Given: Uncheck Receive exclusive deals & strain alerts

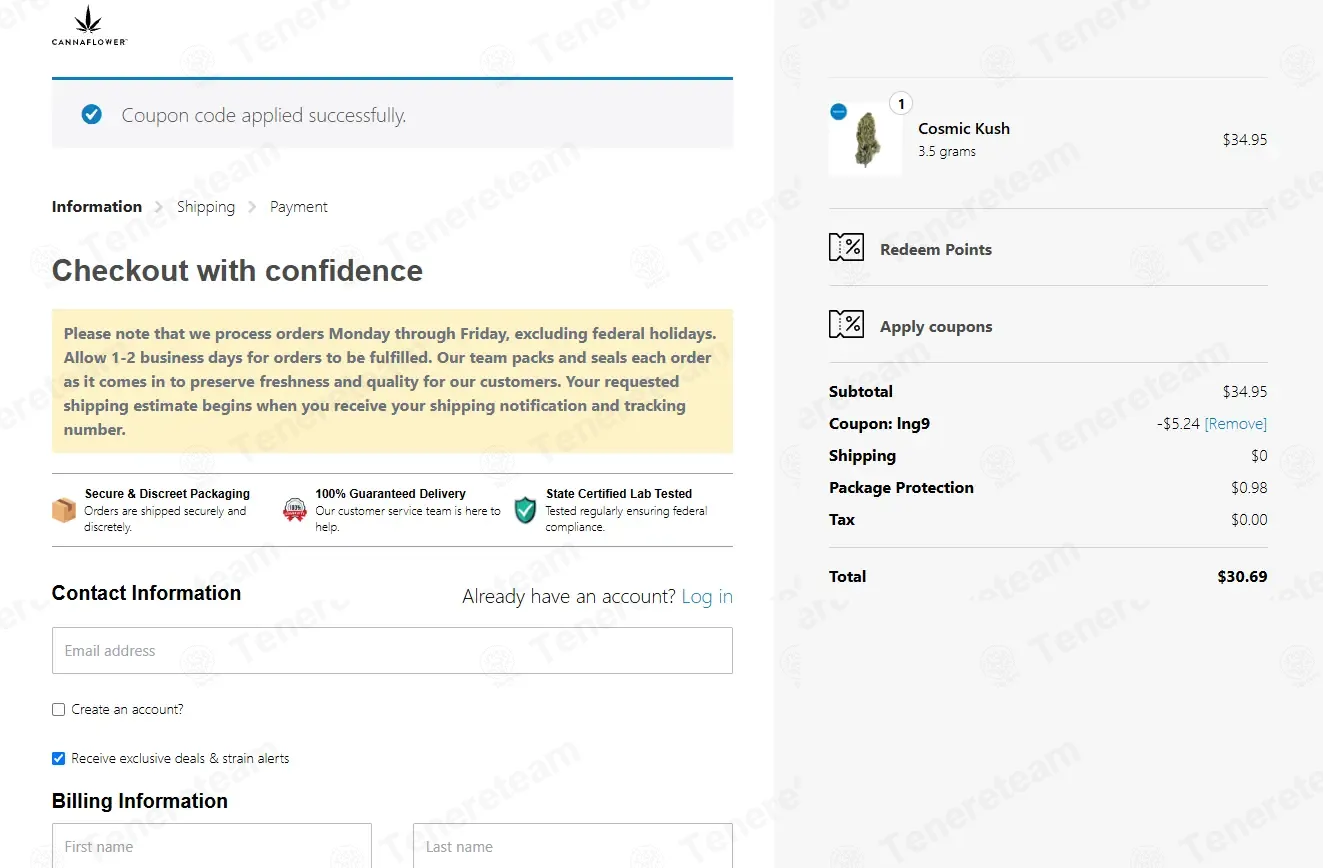Looking at the screenshot, I should 58,758.
